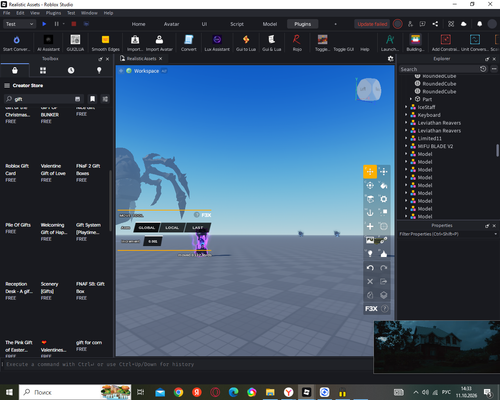
Task: Select the F3X Material gear tool
Action: point(384,199)
